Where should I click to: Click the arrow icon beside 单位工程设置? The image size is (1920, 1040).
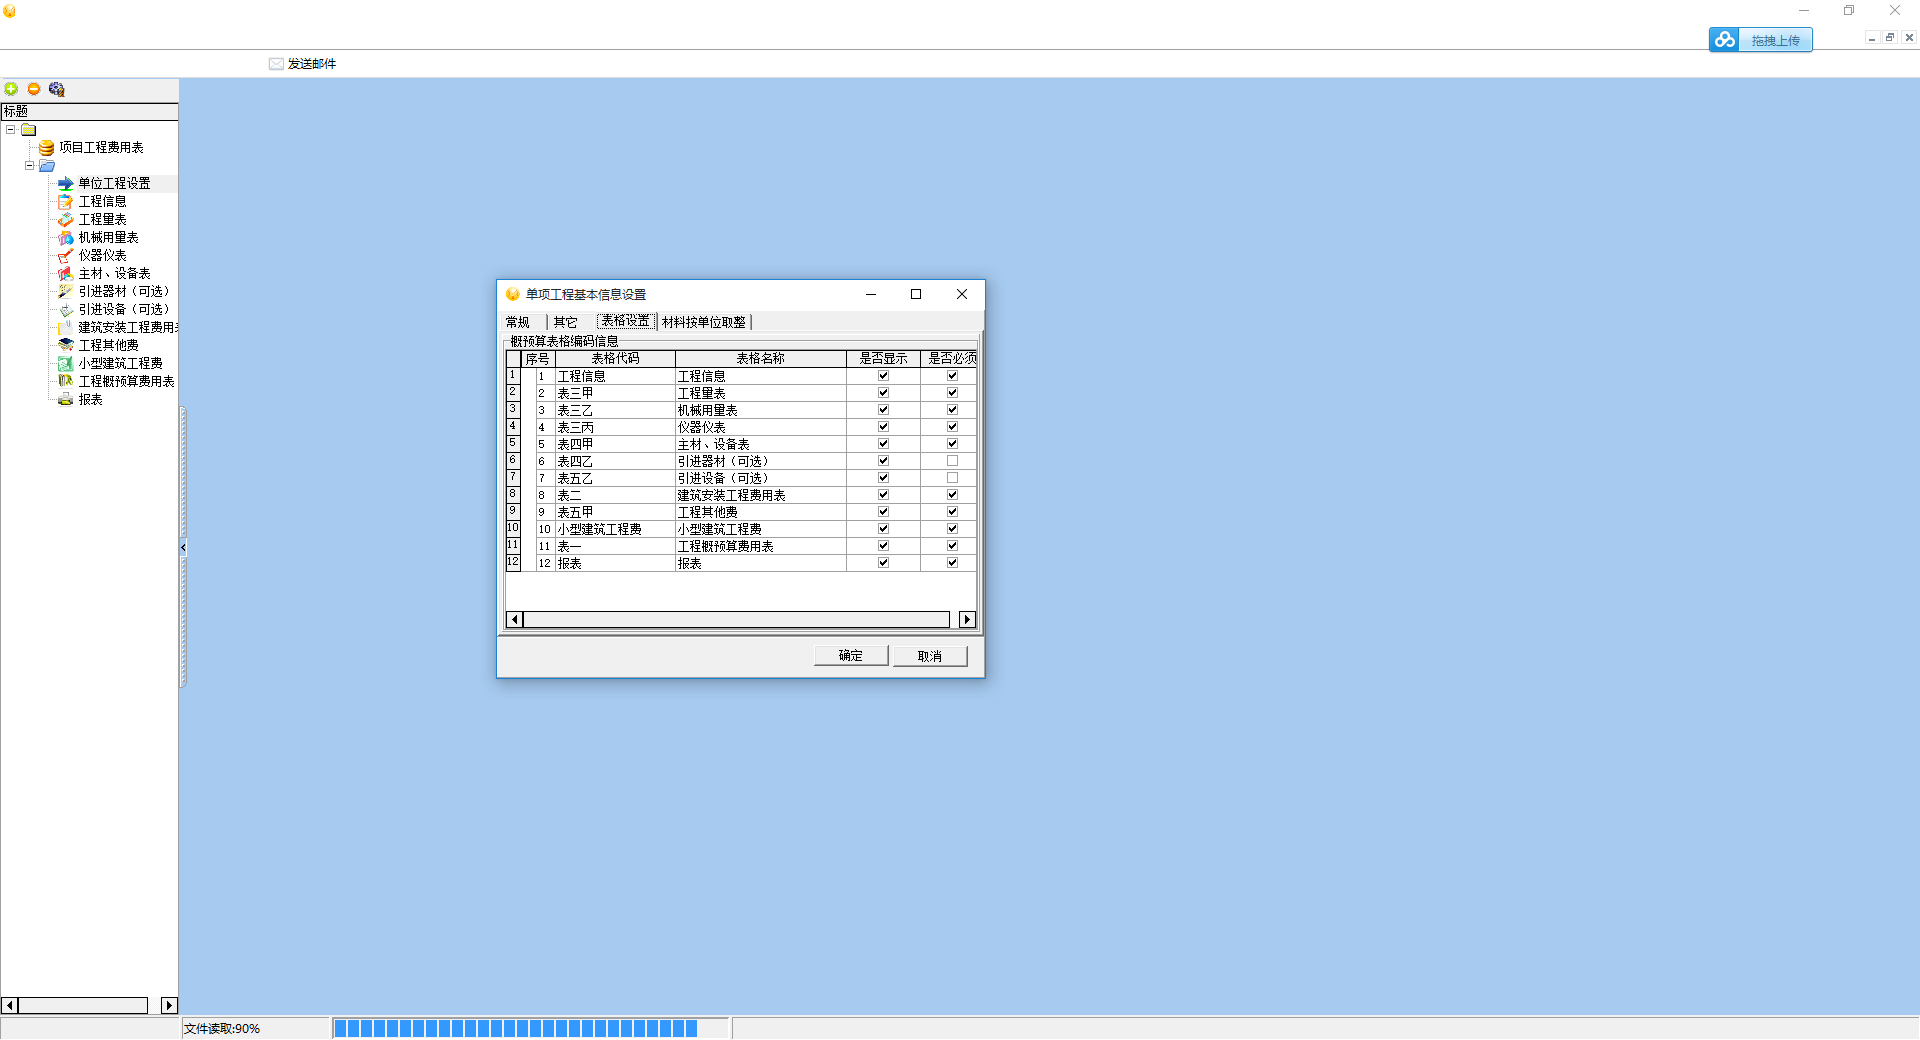(66, 184)
